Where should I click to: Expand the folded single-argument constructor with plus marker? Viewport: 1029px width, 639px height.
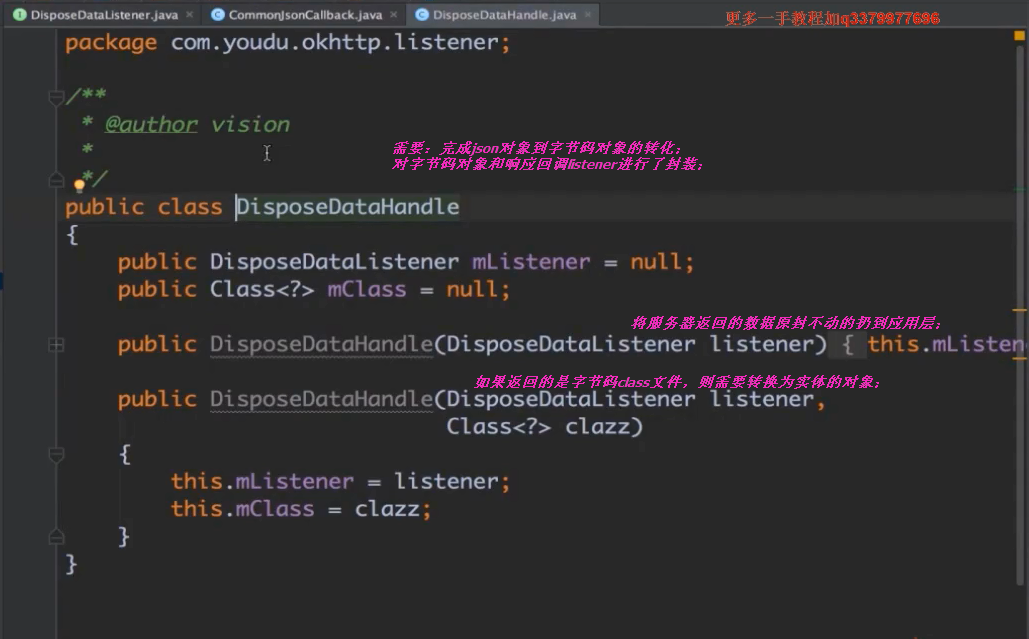[56, 345]
